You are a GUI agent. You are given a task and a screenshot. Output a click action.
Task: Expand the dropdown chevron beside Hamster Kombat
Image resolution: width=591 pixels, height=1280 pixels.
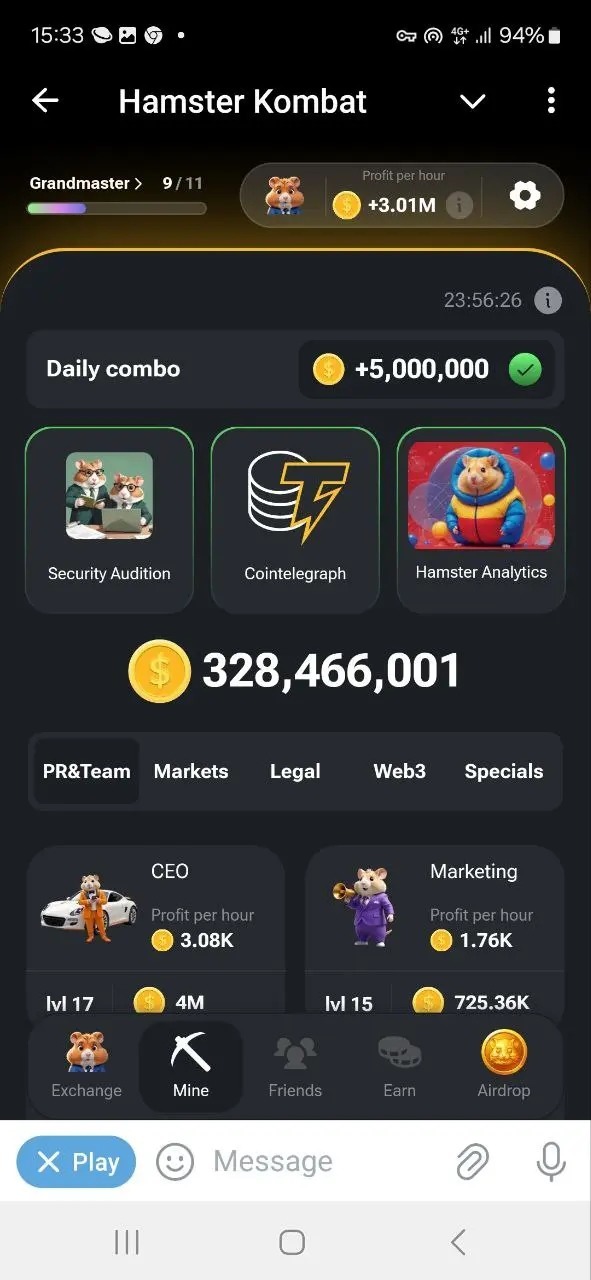[472, 101]
